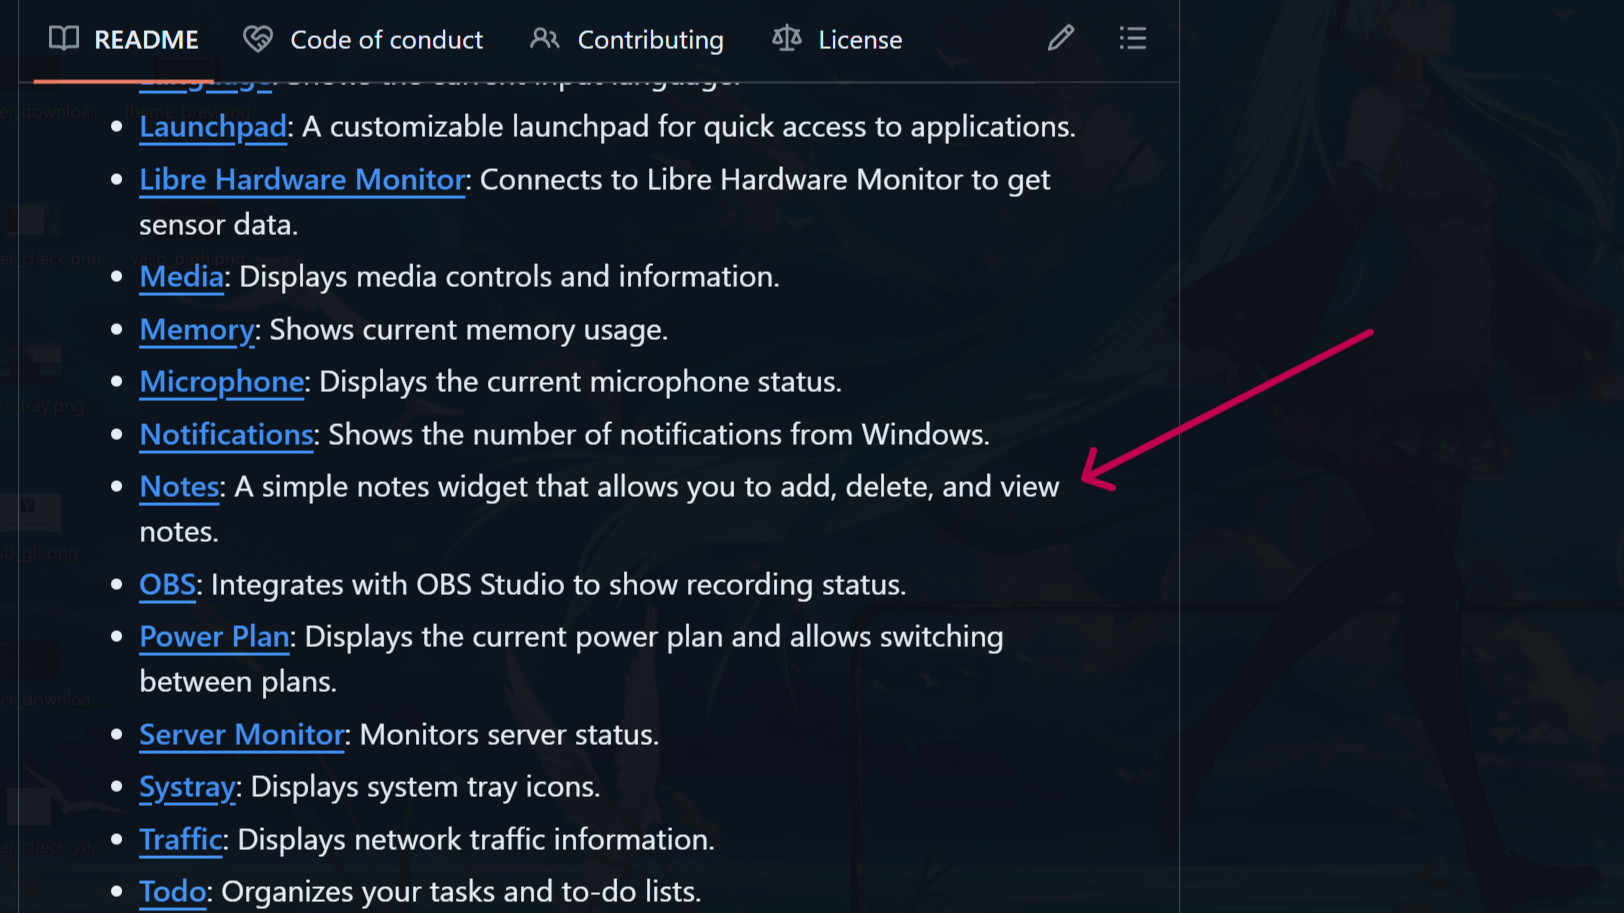Screen dimensions: 1624x913
Task: Open the Launchpad widget link
Action: tap(213, 127)
